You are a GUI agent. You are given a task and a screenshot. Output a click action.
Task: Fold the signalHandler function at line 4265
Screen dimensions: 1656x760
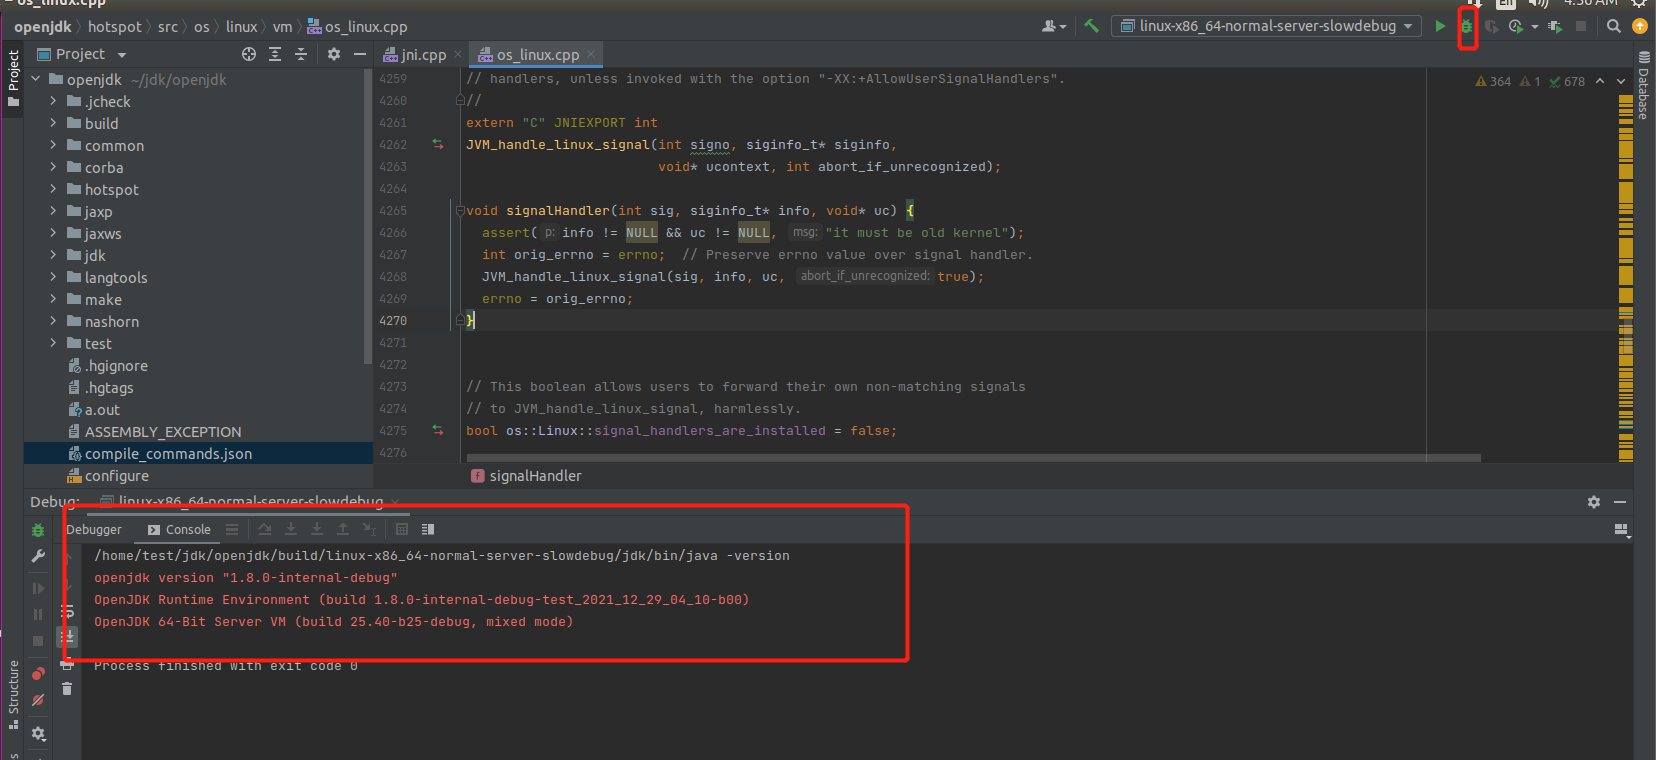pos(460,211)
